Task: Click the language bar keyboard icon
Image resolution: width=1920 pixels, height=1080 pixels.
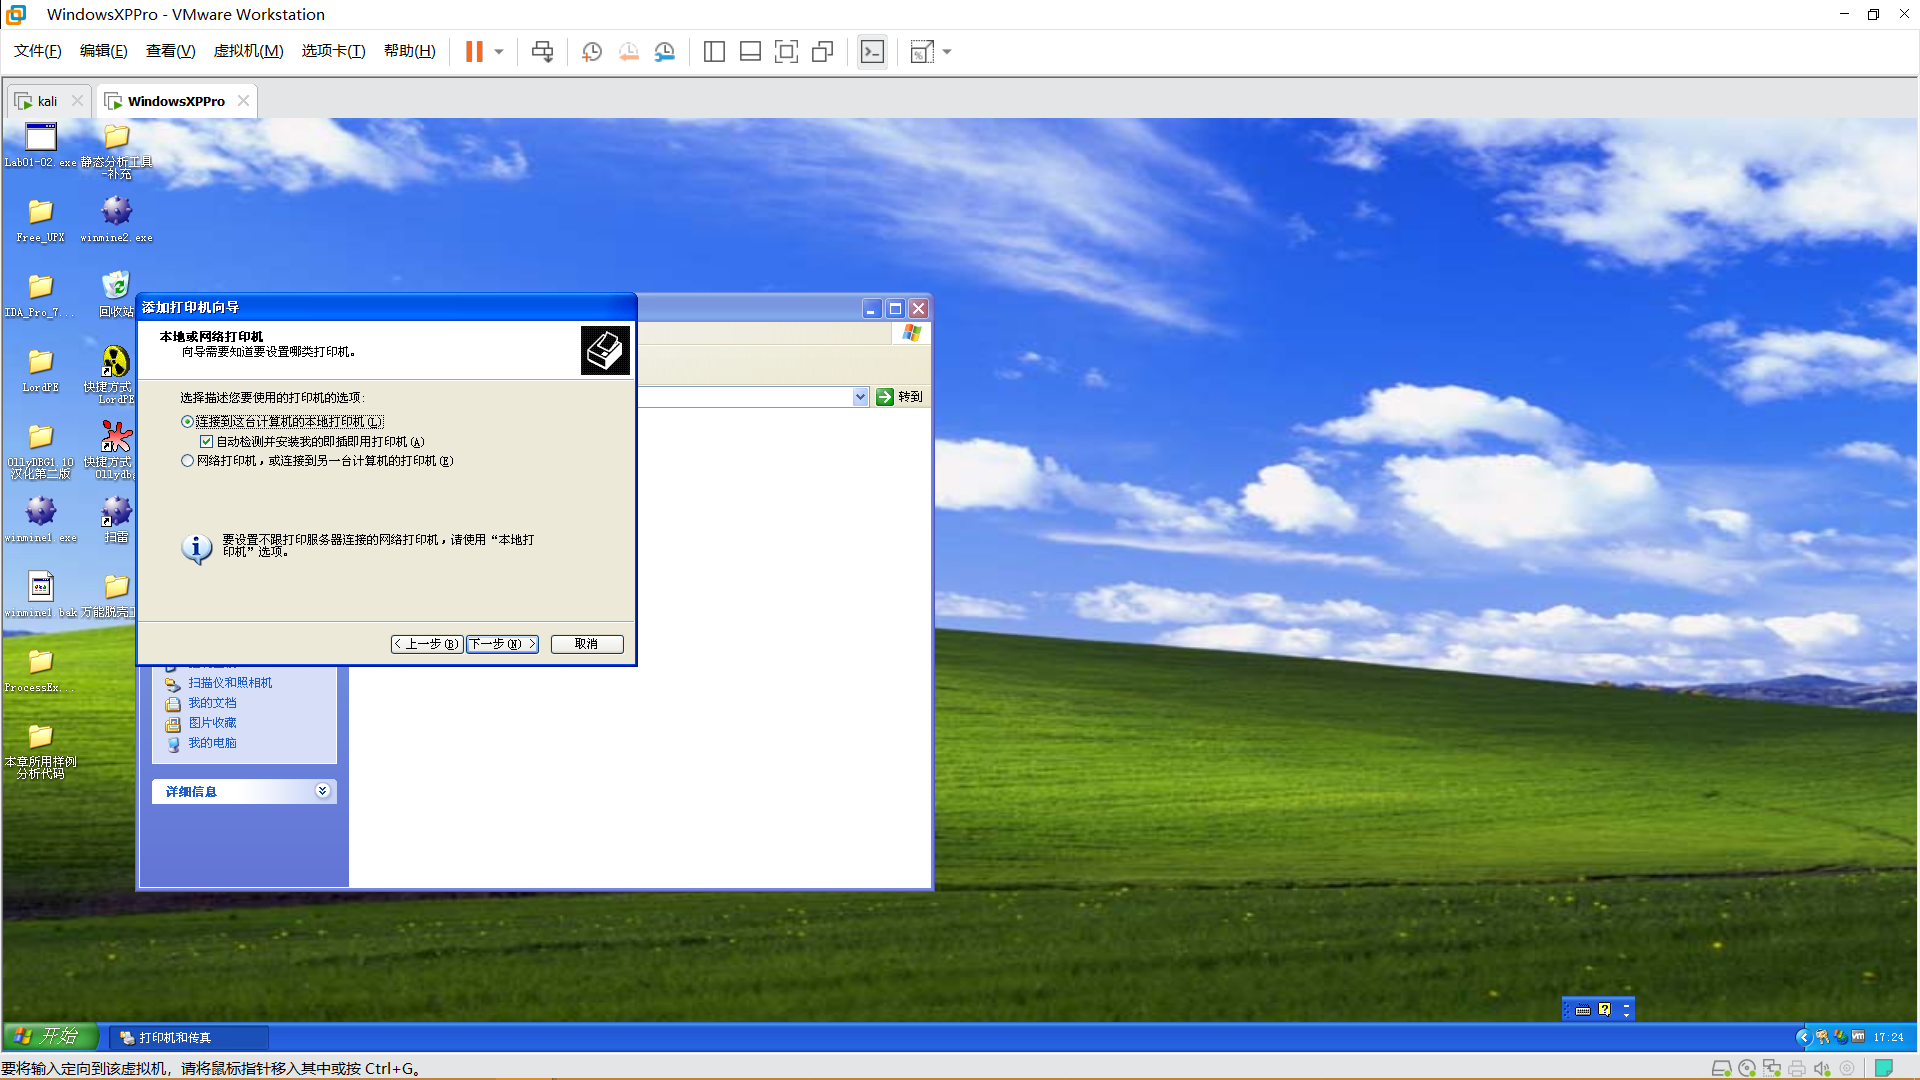Action: tap(1583, 1010)
